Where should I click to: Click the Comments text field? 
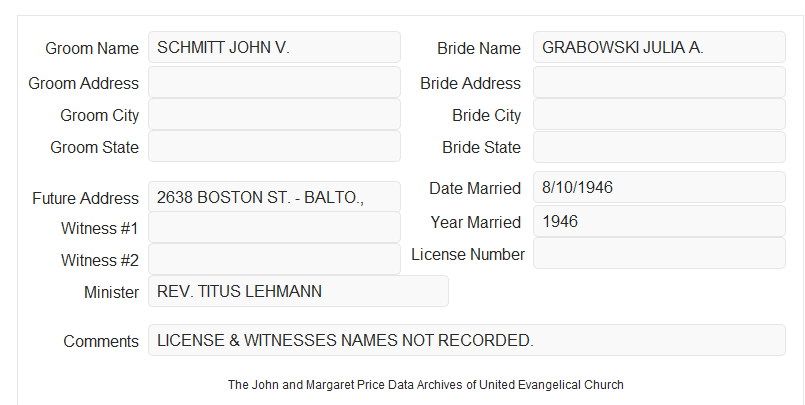467,340
